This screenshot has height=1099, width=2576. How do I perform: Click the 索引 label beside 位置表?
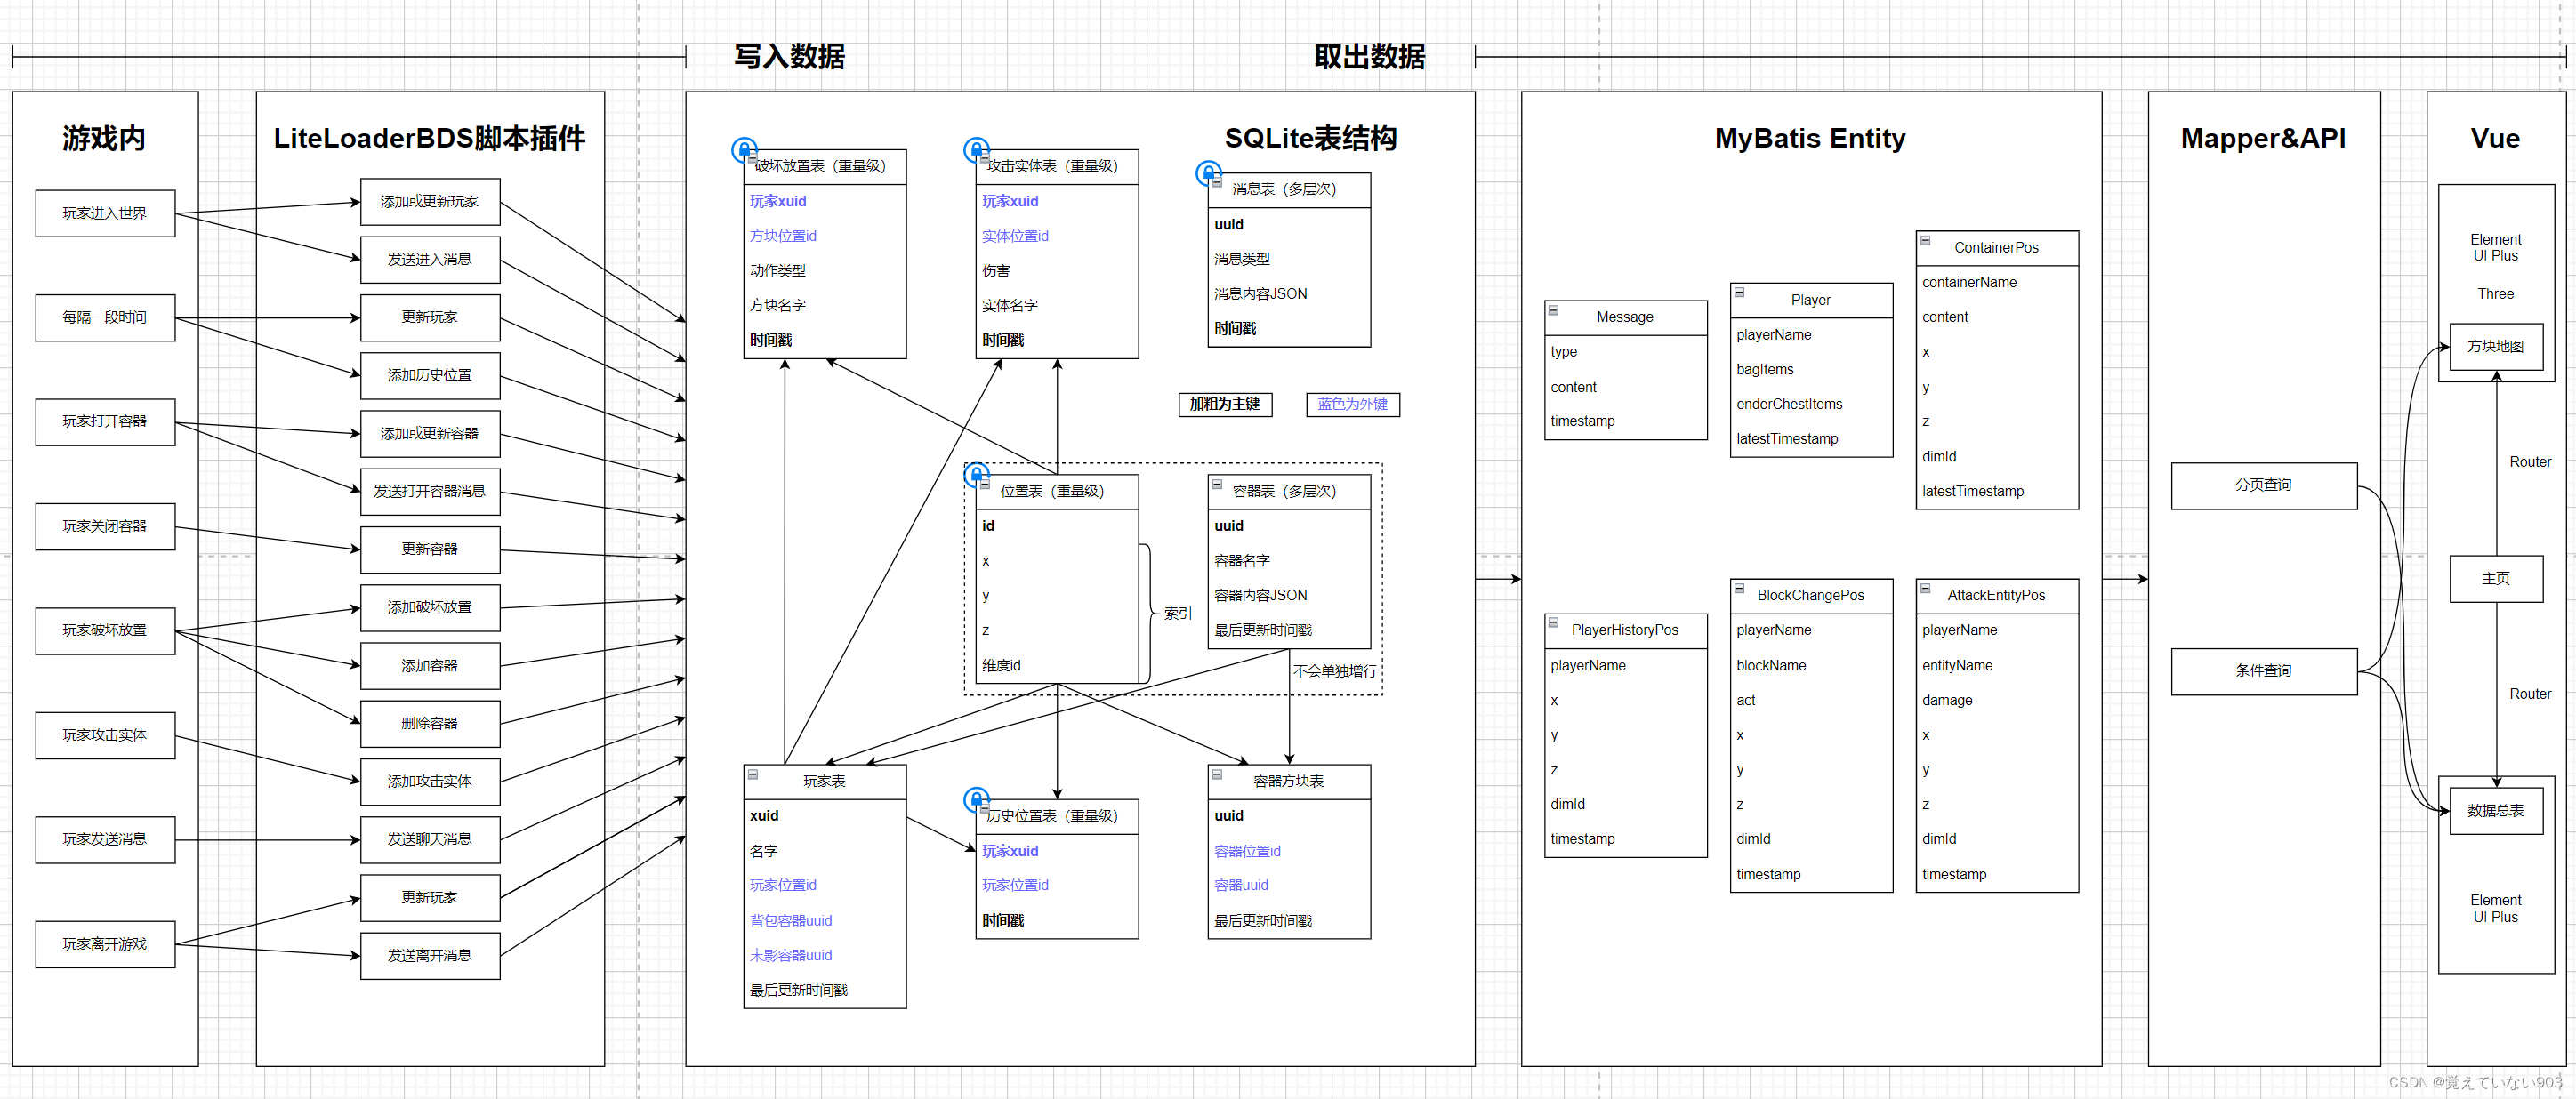click(x=1177, y=613)
